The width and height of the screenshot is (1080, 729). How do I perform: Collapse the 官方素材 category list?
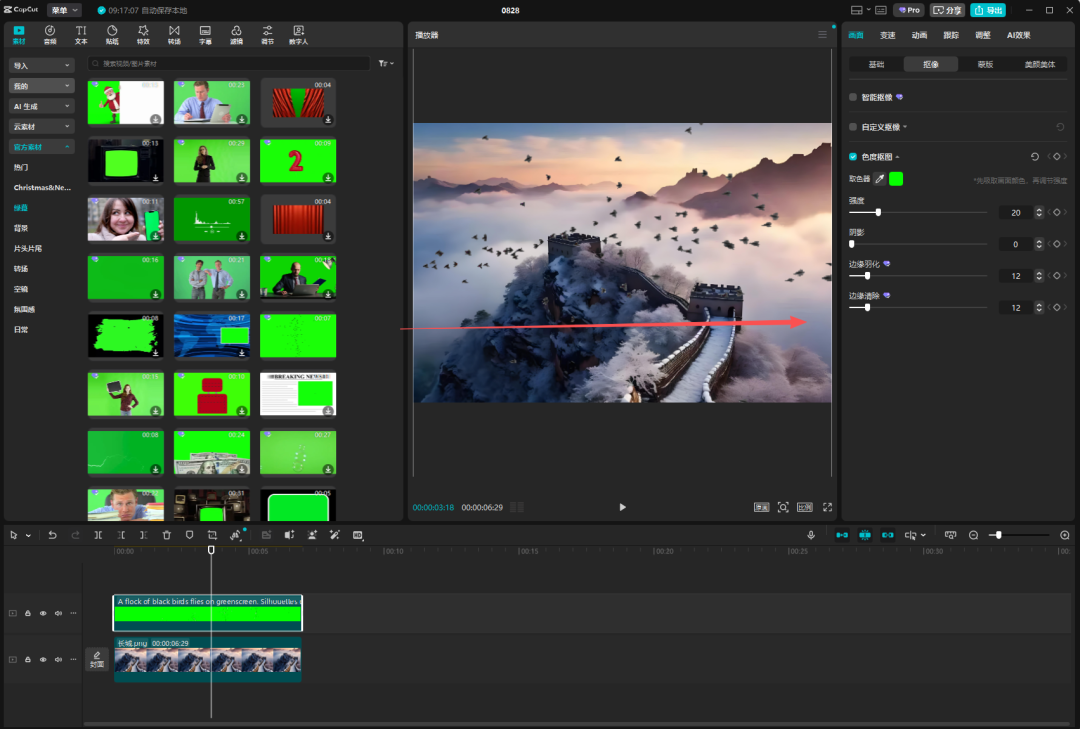pyautogui.click(x=42, y=147)
